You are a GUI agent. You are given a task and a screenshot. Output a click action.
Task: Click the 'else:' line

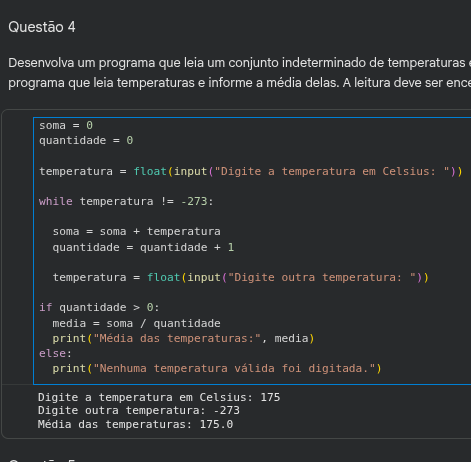tap(55, 353)
